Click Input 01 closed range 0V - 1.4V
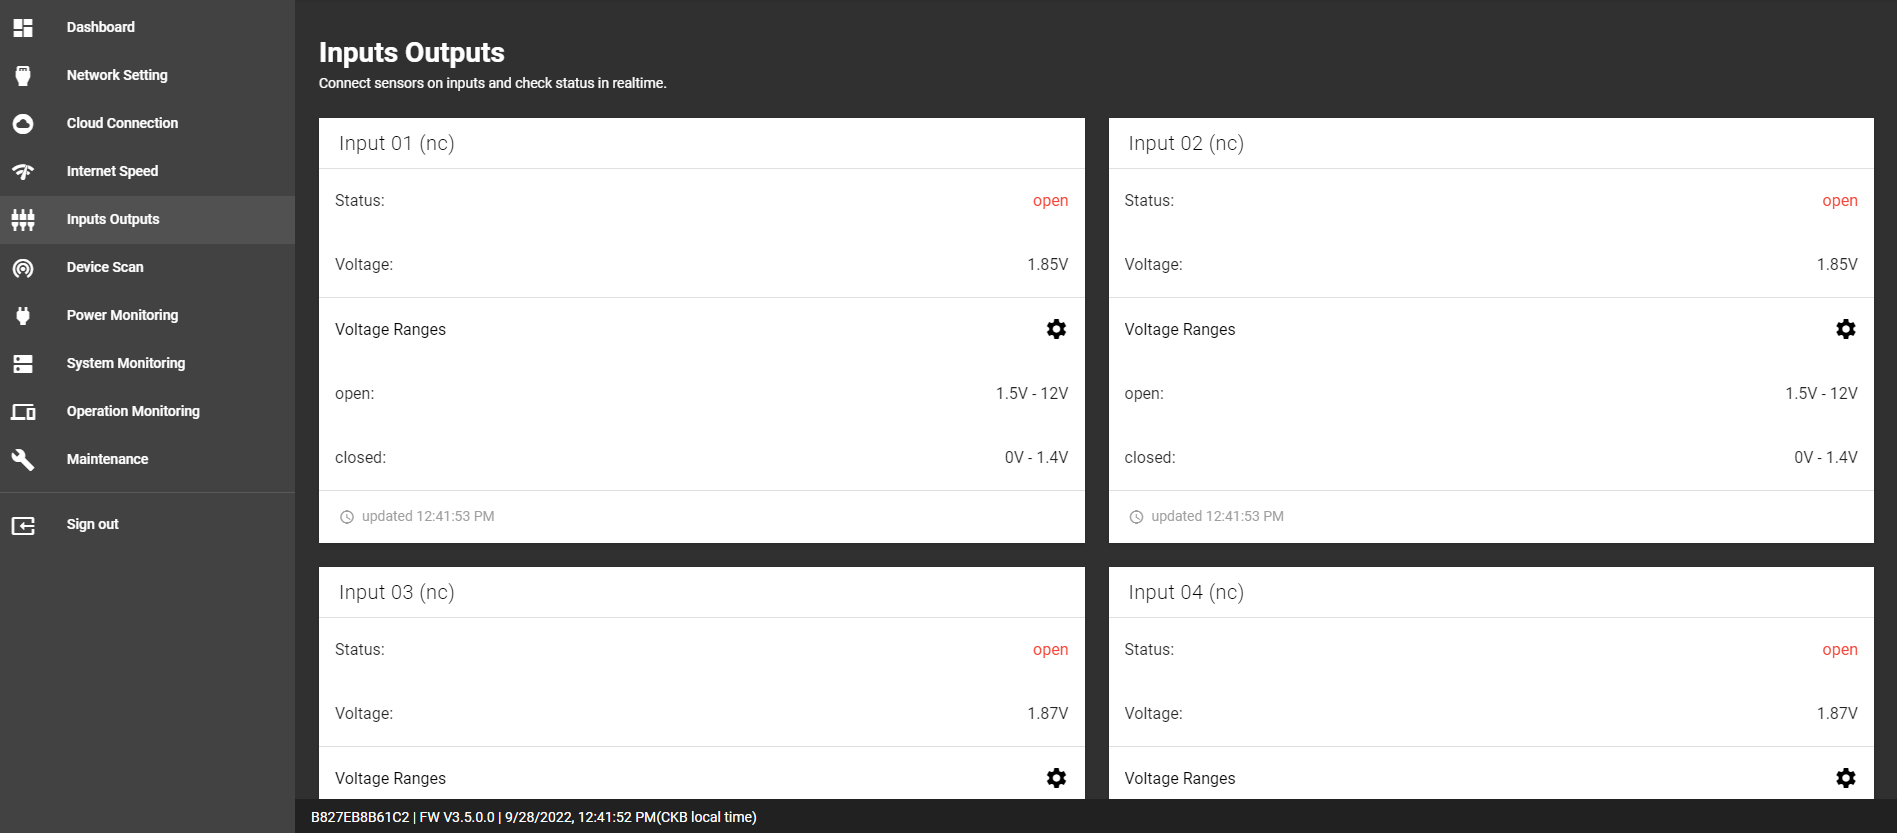Viewport: 1897px width, 833px height. coord(1036,458)
